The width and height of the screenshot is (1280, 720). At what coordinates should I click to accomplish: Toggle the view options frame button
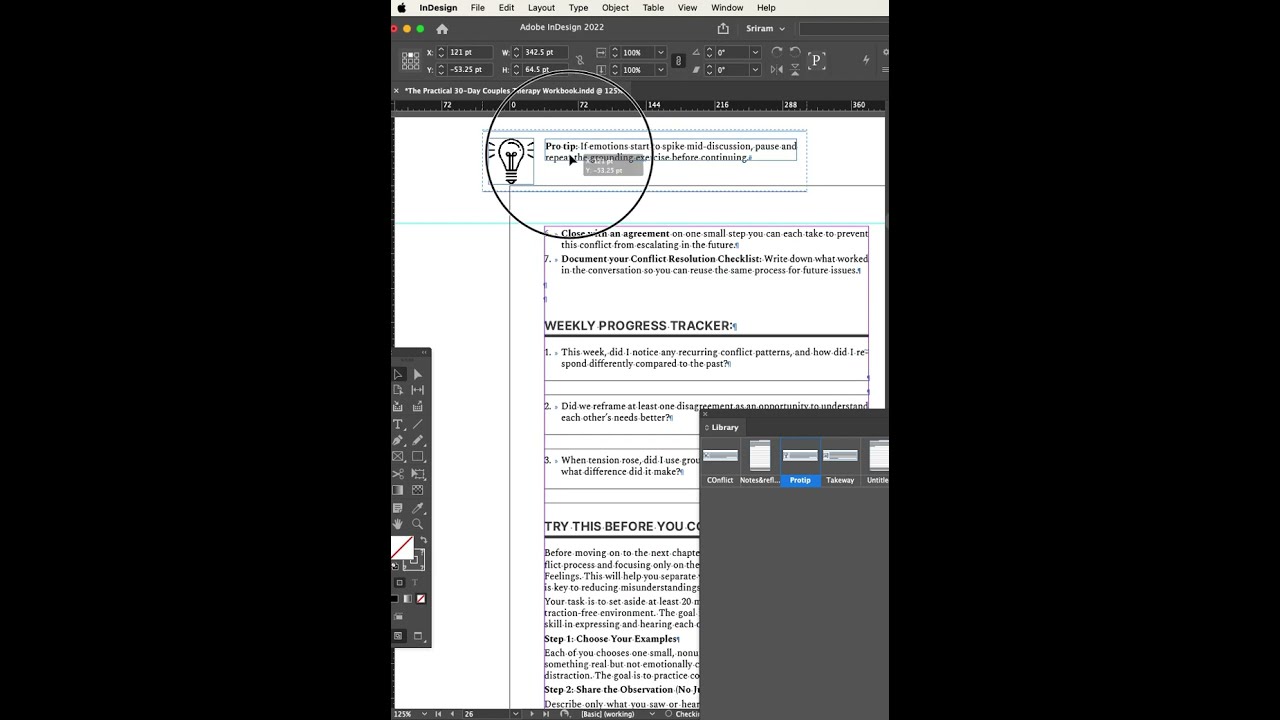pos(398,617)
